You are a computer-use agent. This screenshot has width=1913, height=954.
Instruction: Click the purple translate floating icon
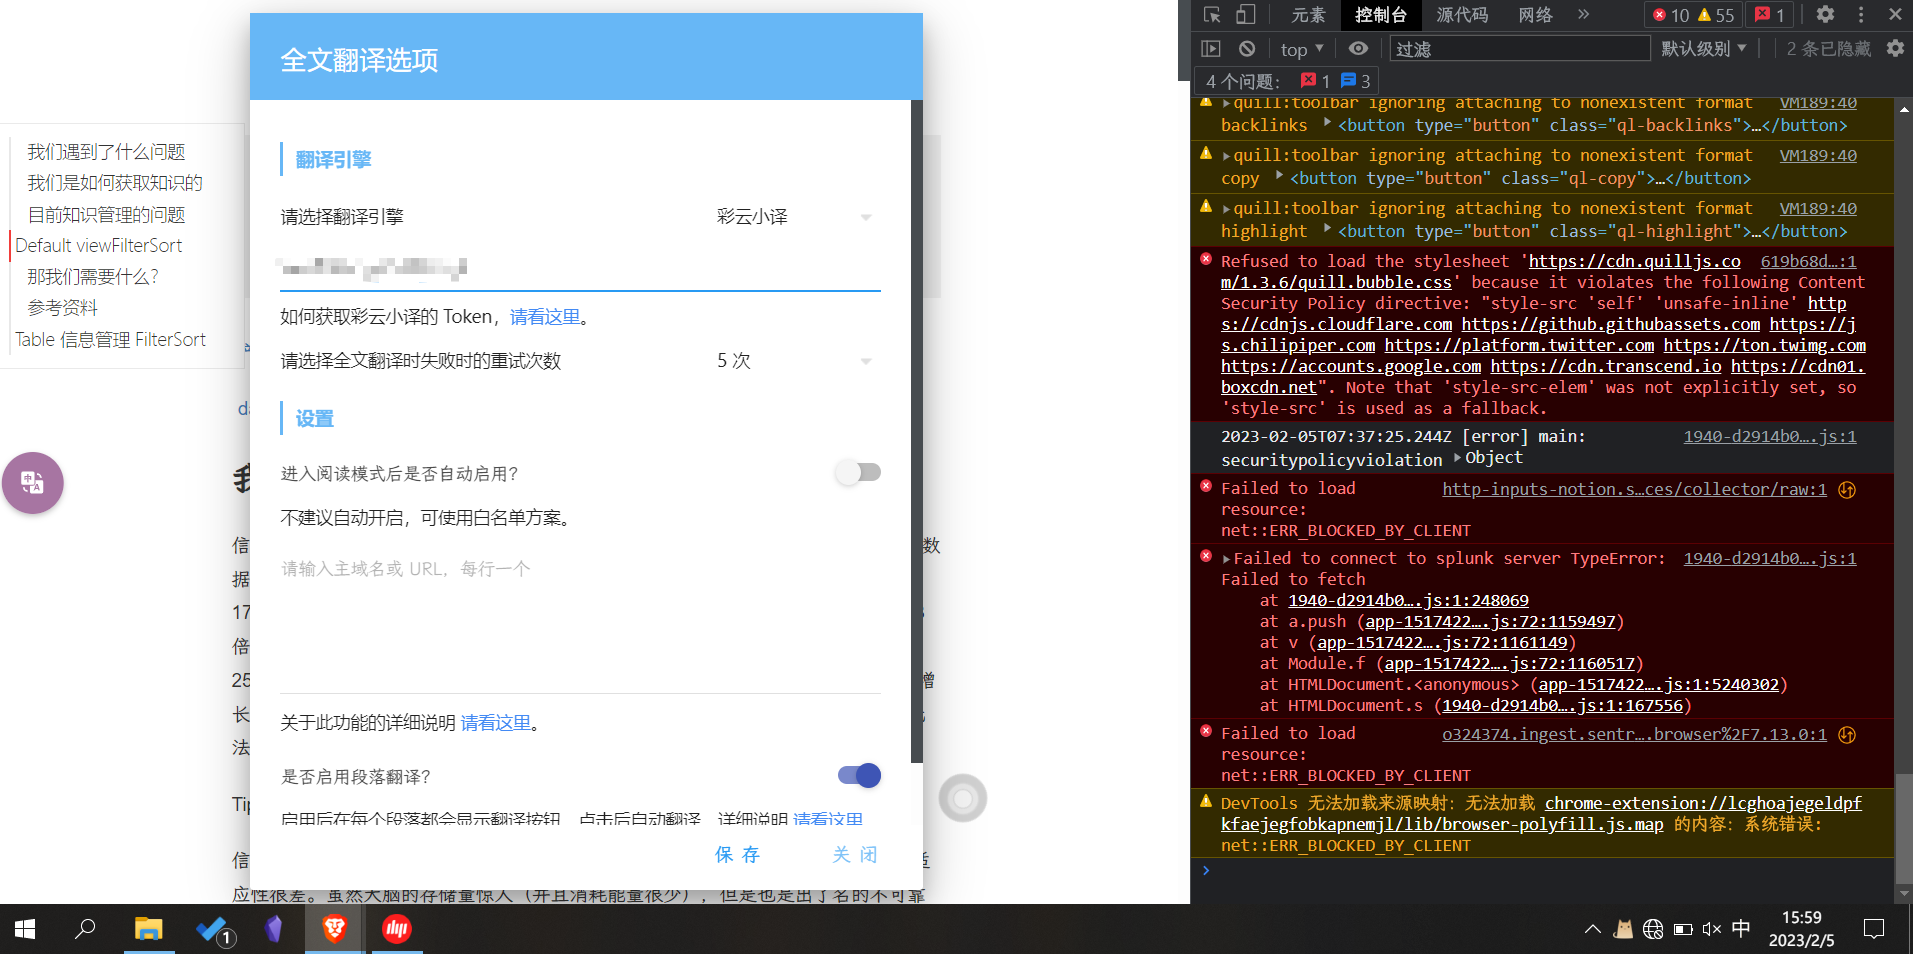click(x=32, y=483)
